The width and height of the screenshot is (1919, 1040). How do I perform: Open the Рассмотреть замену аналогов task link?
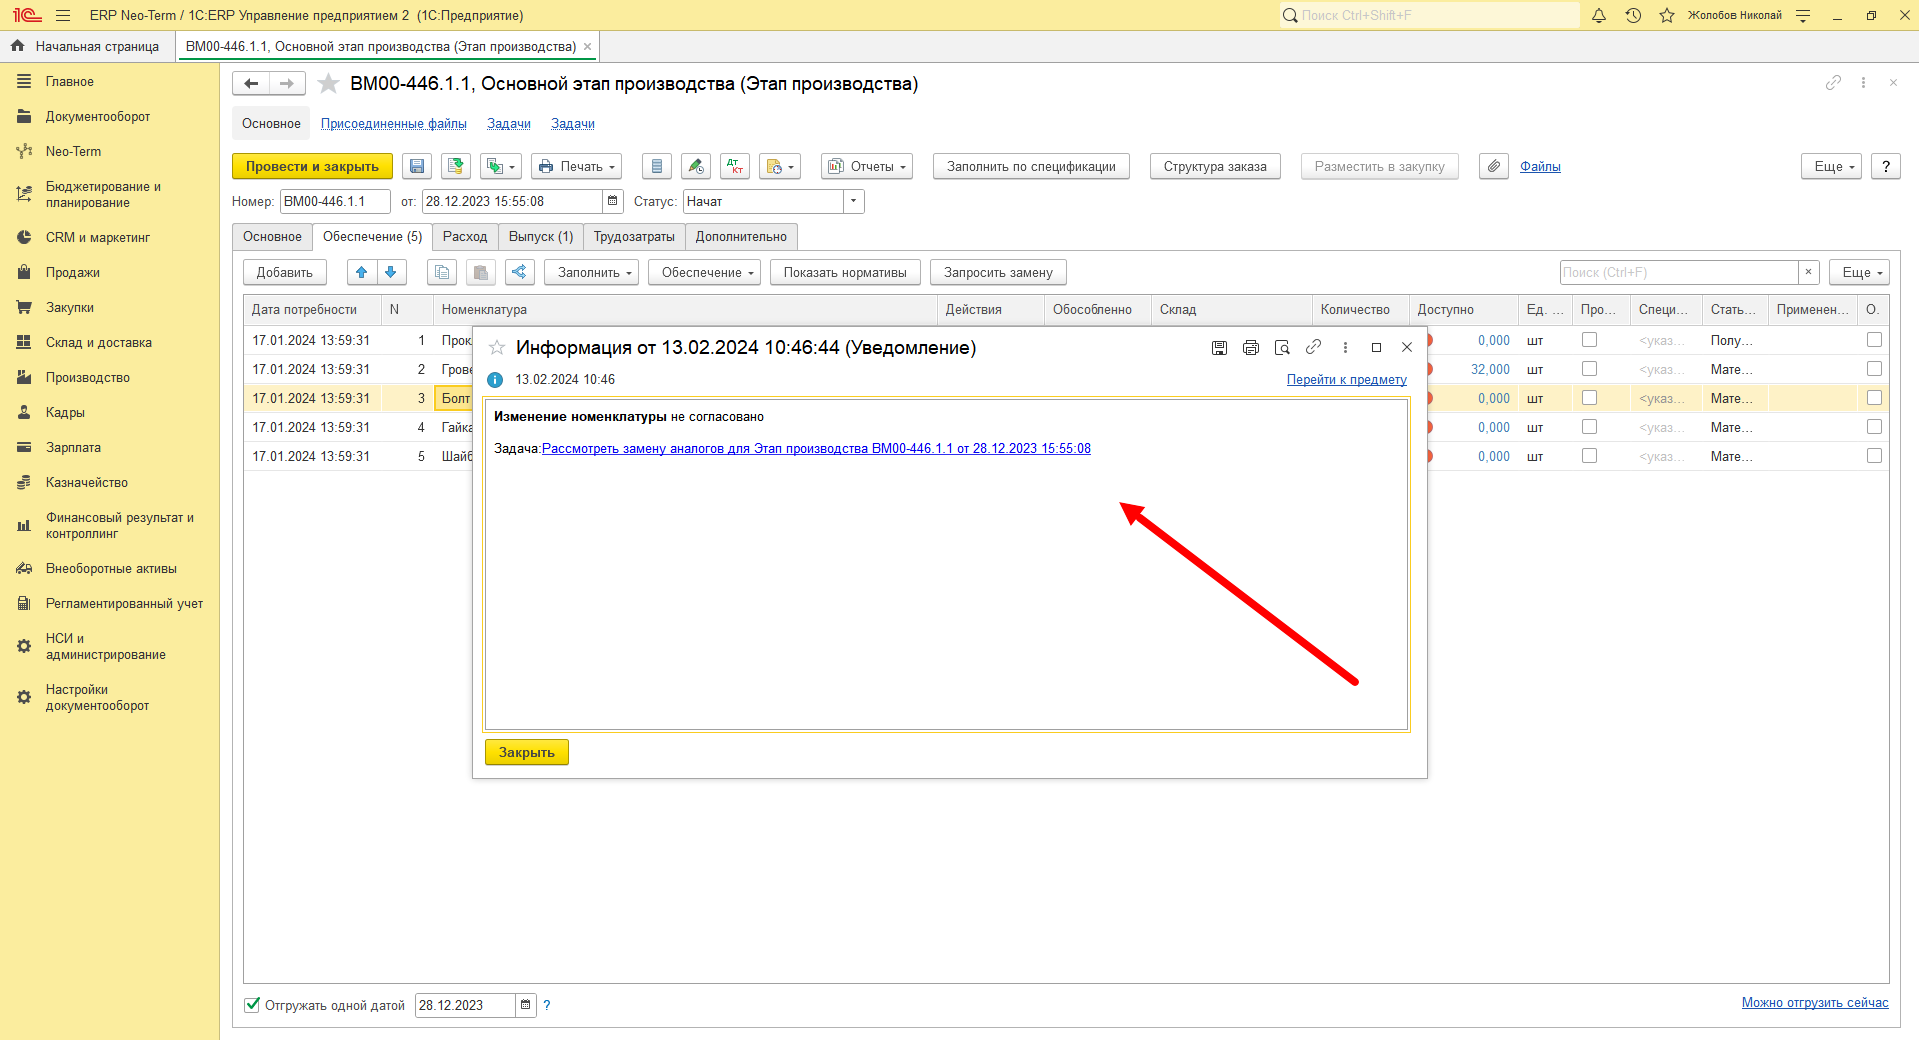816,448
